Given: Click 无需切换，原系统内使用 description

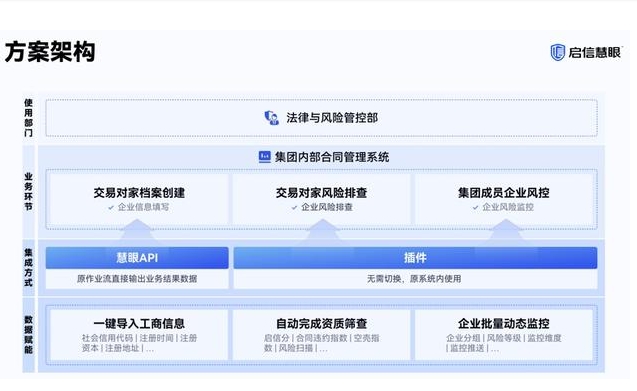Looking at the screenshot, I should 414,279.
